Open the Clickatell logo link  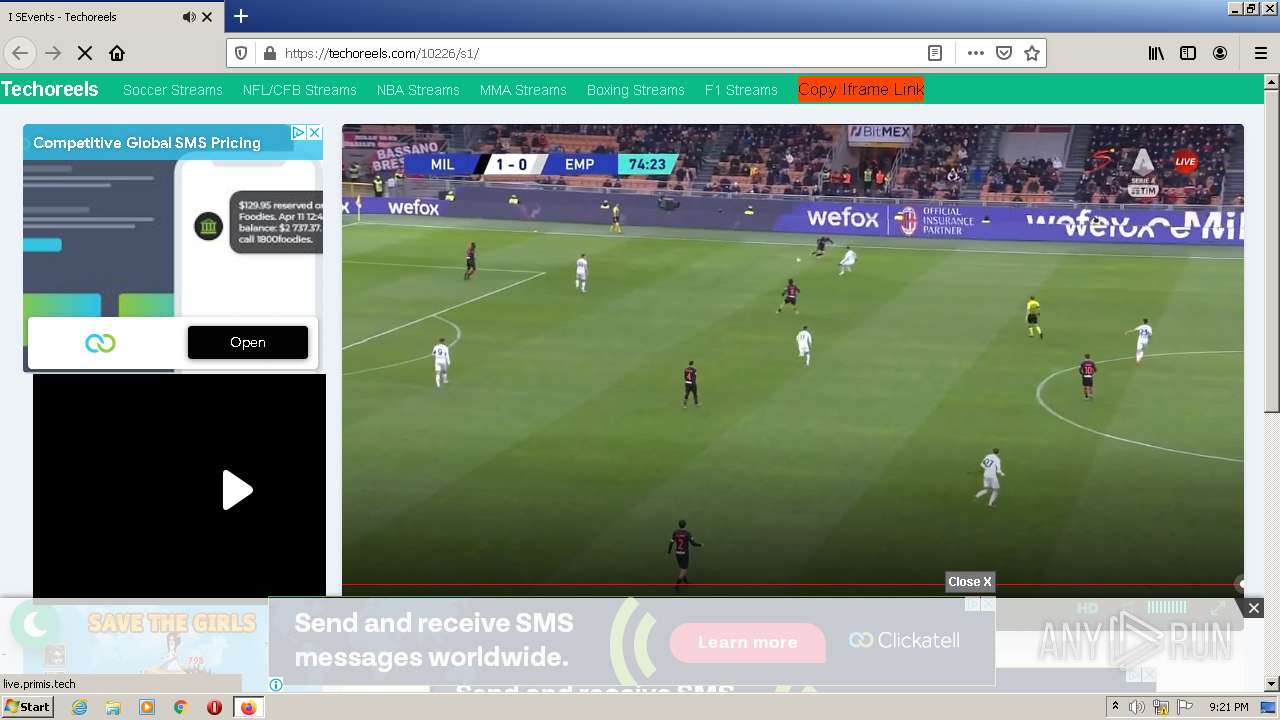tap(904, 640)
